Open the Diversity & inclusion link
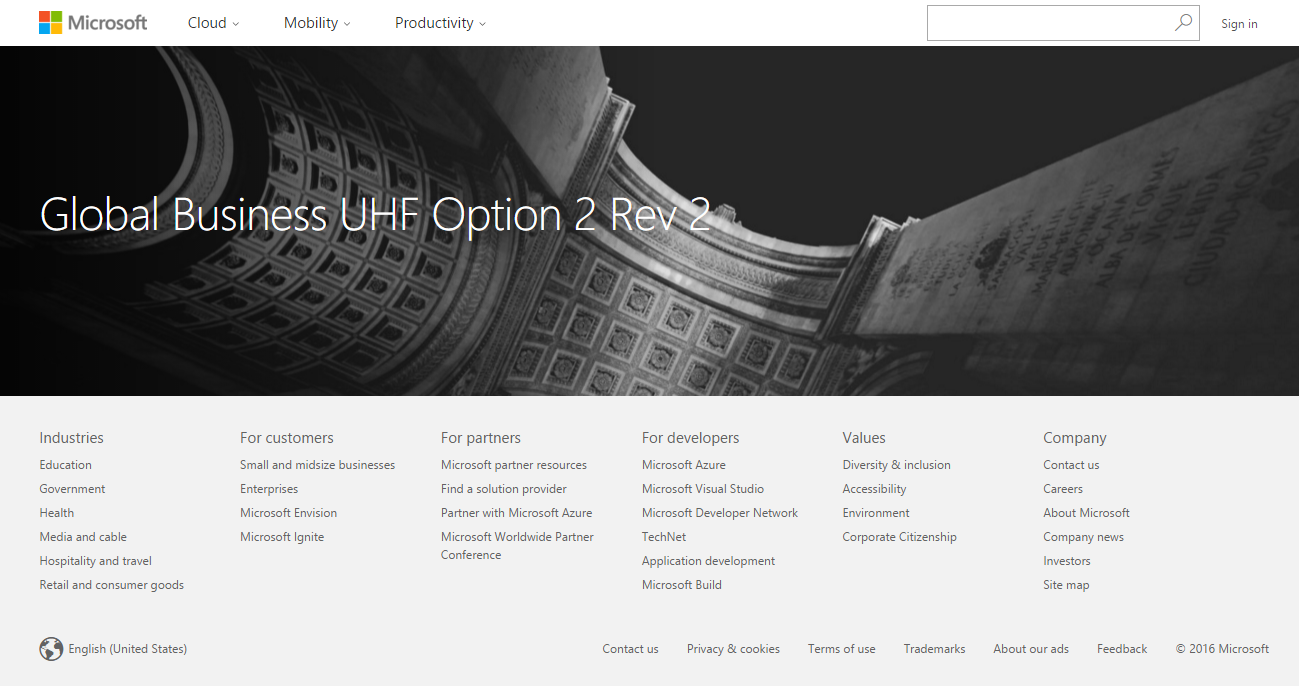Screen dimensions: 1299x691 click(x=897, y=465)
